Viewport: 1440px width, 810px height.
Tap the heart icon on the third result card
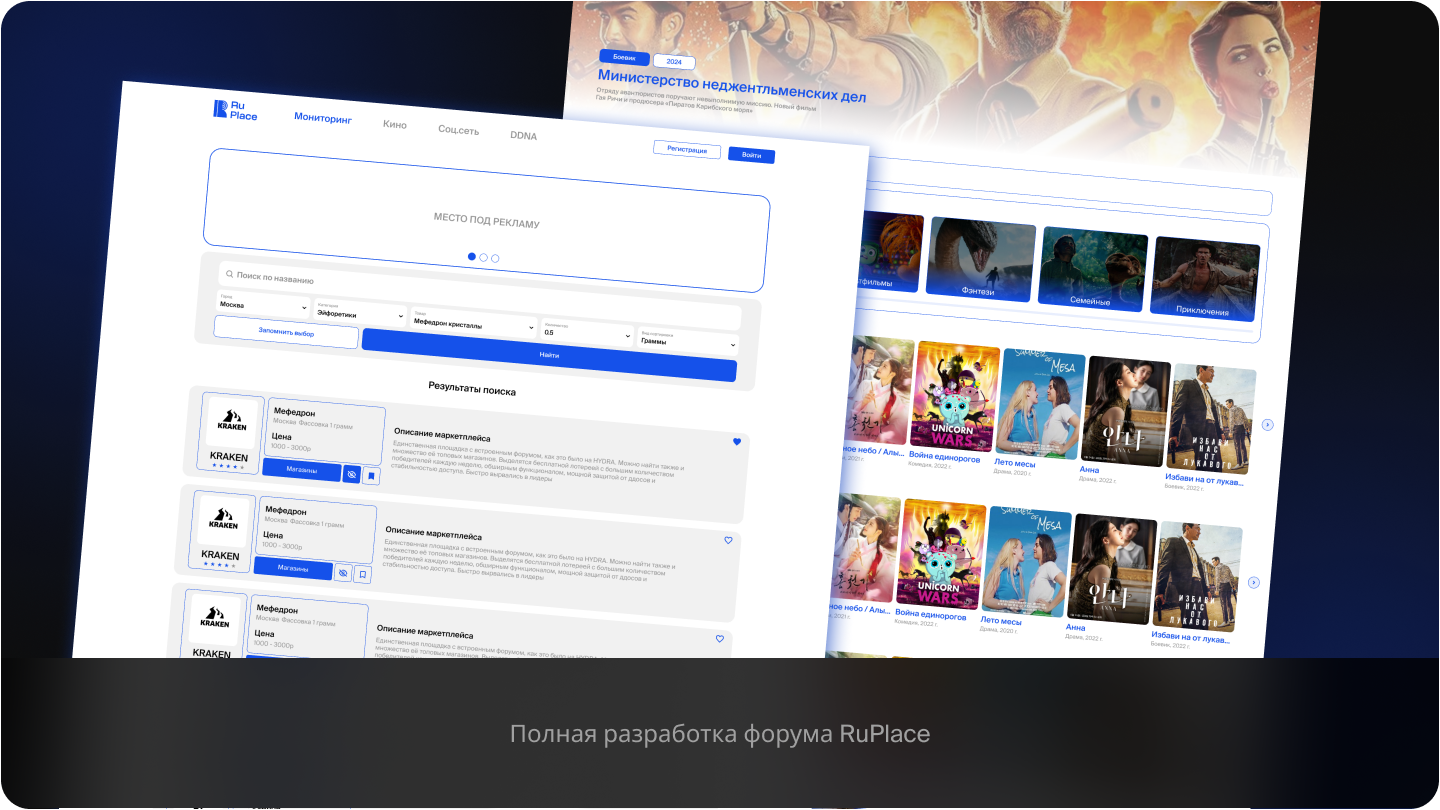(719, 638)
